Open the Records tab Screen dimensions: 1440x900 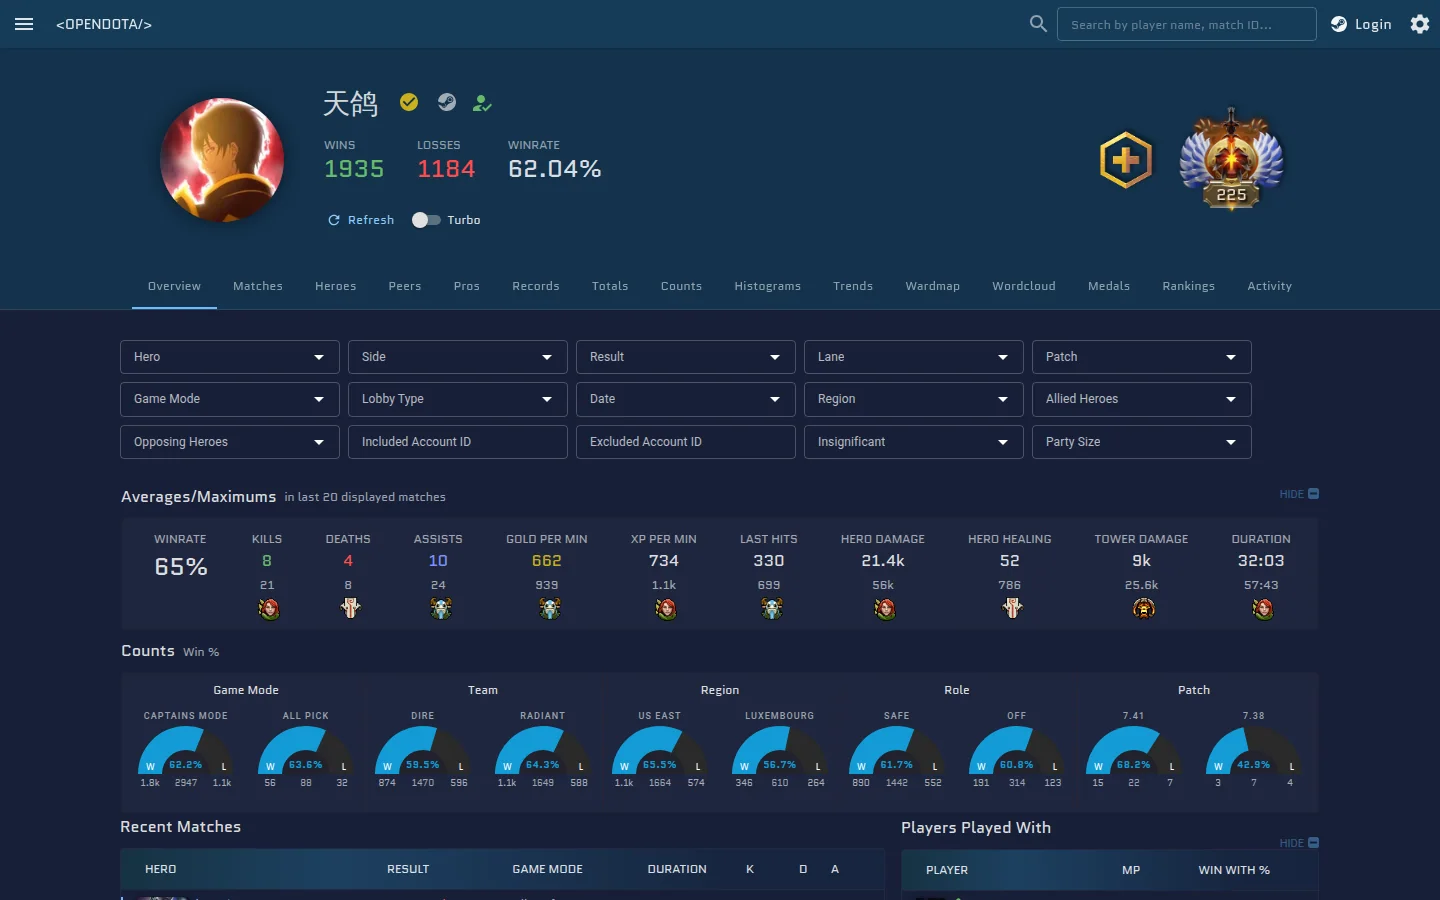pyautogui.click(x=536, y=286)
